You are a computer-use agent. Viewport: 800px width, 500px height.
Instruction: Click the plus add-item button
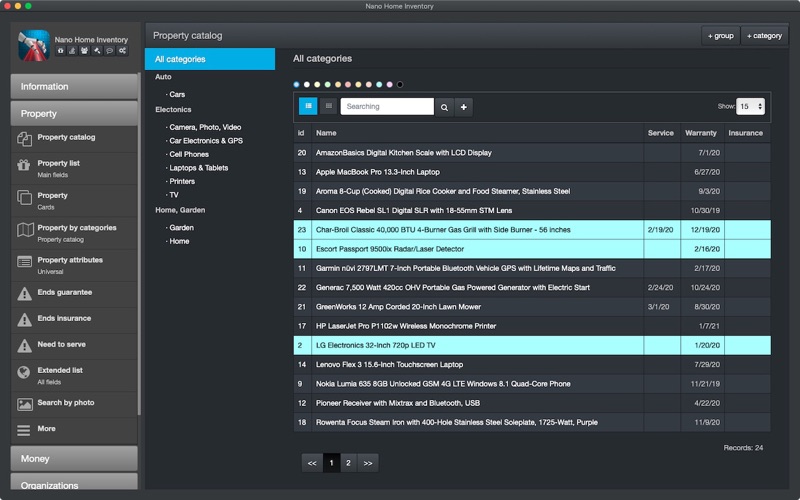click(x=463, y=107)
